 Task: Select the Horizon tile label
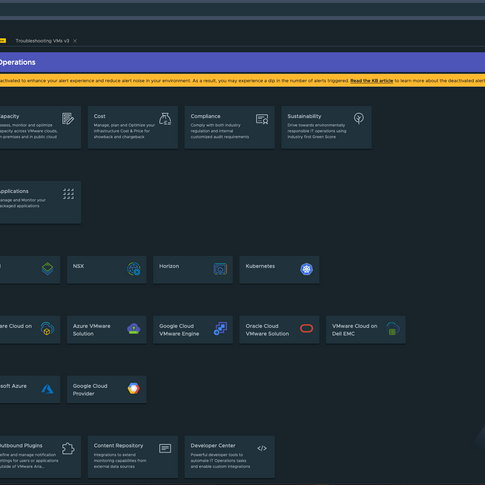click(x=169, y=266)
